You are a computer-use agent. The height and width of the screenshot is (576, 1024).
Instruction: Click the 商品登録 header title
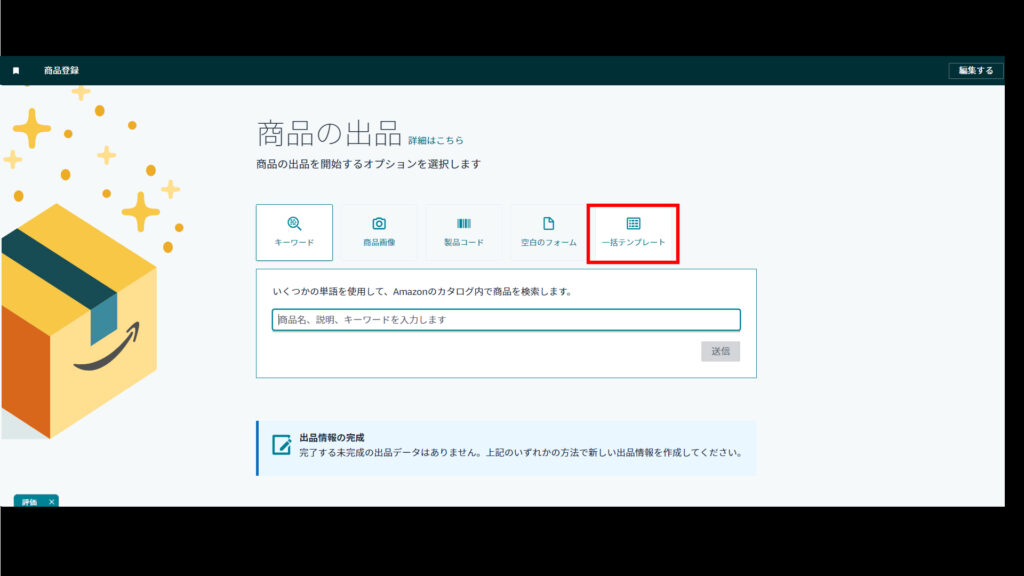[x=61, y=71]
